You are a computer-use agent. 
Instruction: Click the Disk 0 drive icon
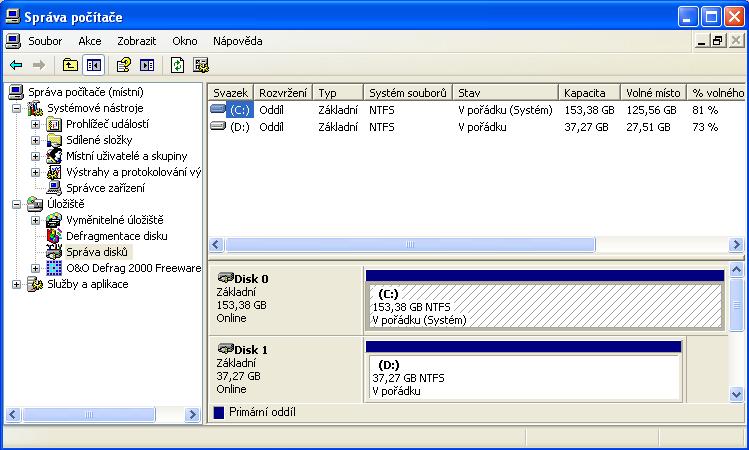click(225, 278)
